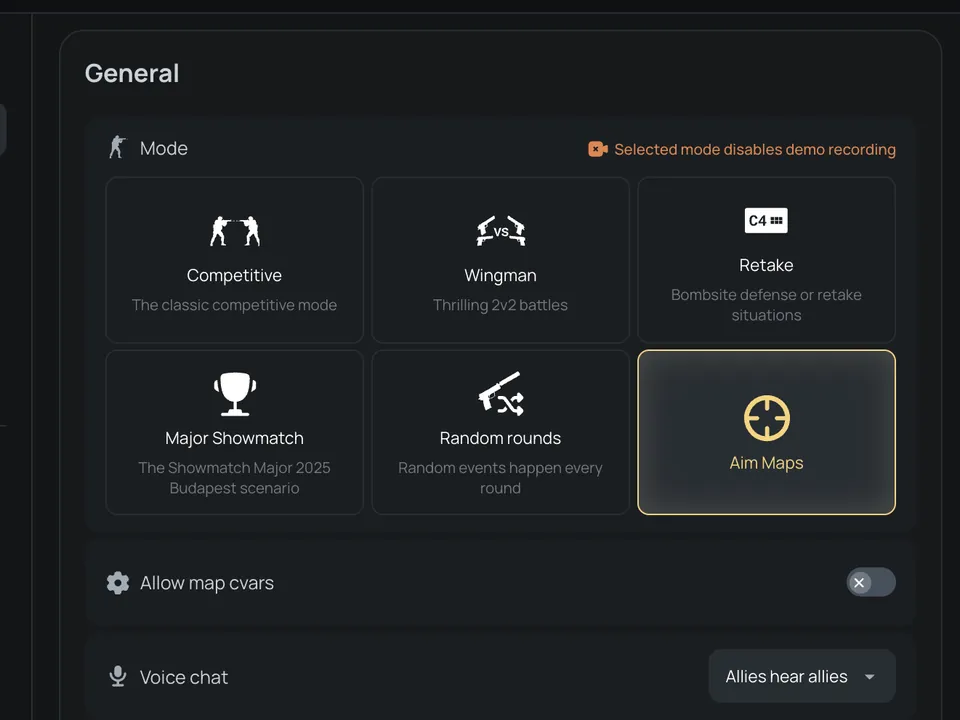Click 'The classic competitive mode' description
Image resolution: width=960 pixels, height=720 pixels.
[234, 305]
